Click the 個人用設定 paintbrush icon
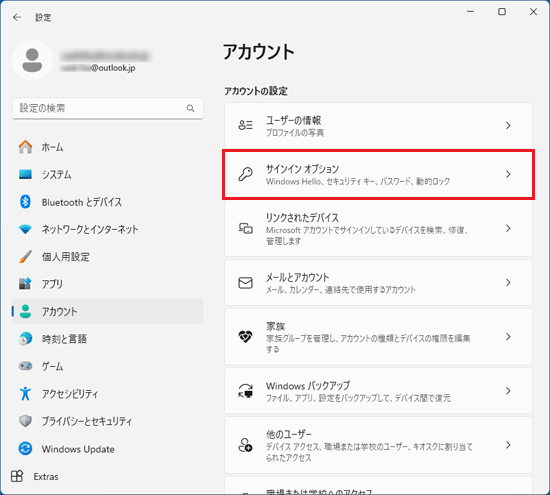The width and height of the screenshot is (550, 495). (x=25, y=257)
